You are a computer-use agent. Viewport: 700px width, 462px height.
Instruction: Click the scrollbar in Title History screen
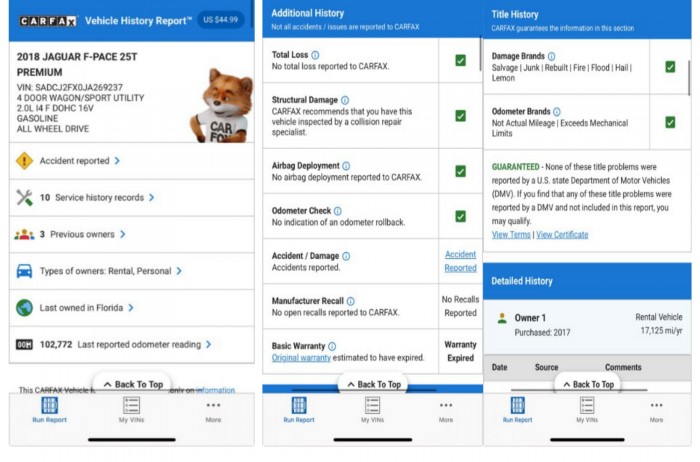click(689, 78)
